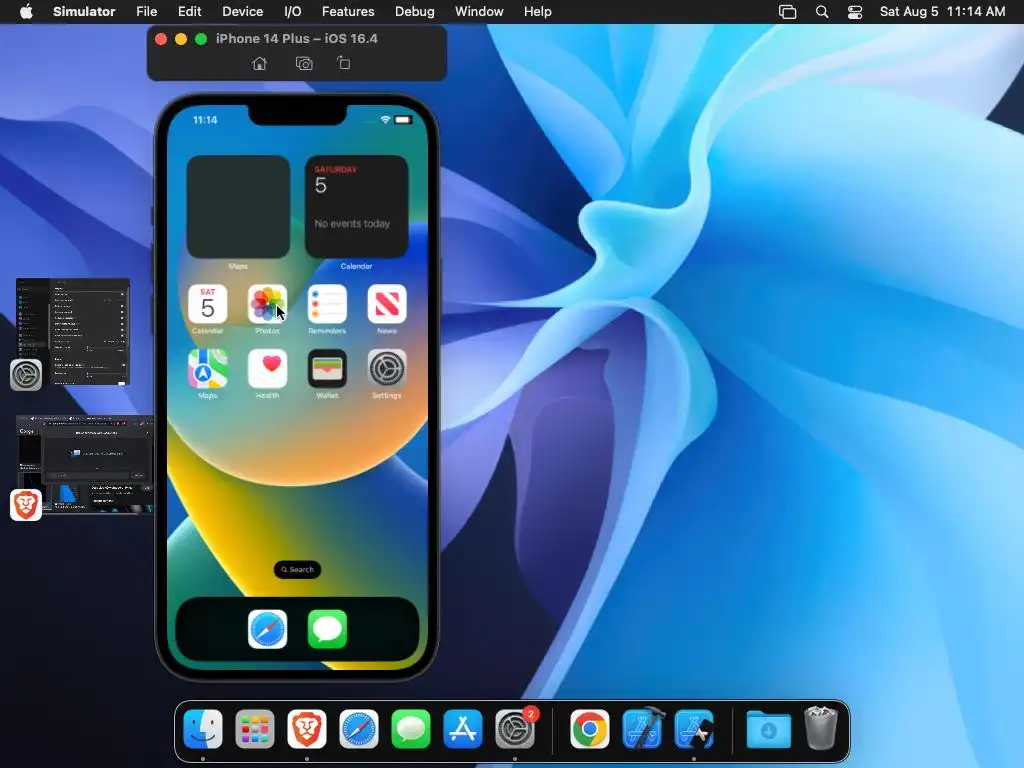Open the News app on the iPhone
Image resolution: width=1024 pixels, height=768 pixels.
pos(387,304)
